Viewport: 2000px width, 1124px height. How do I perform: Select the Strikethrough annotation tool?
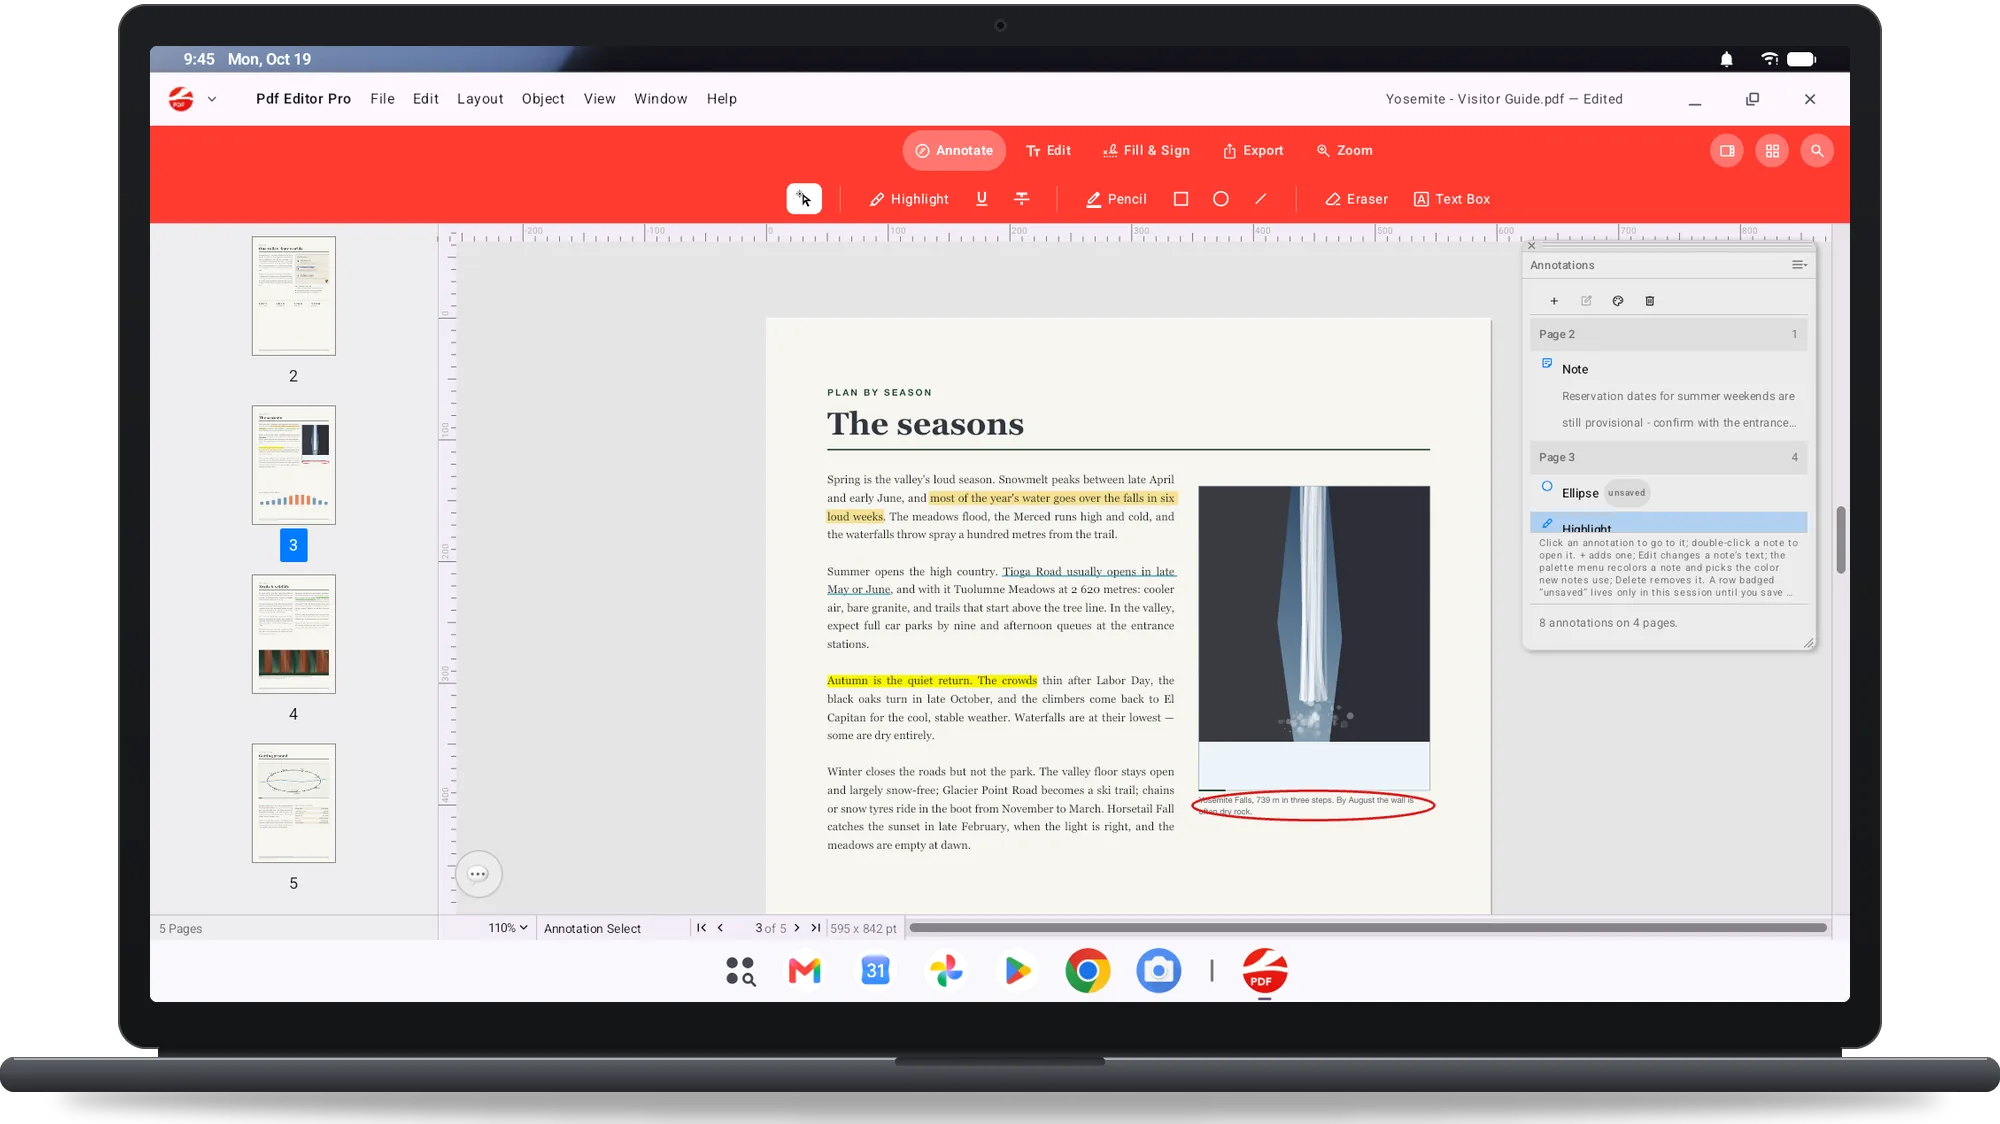pos(1021,199)
